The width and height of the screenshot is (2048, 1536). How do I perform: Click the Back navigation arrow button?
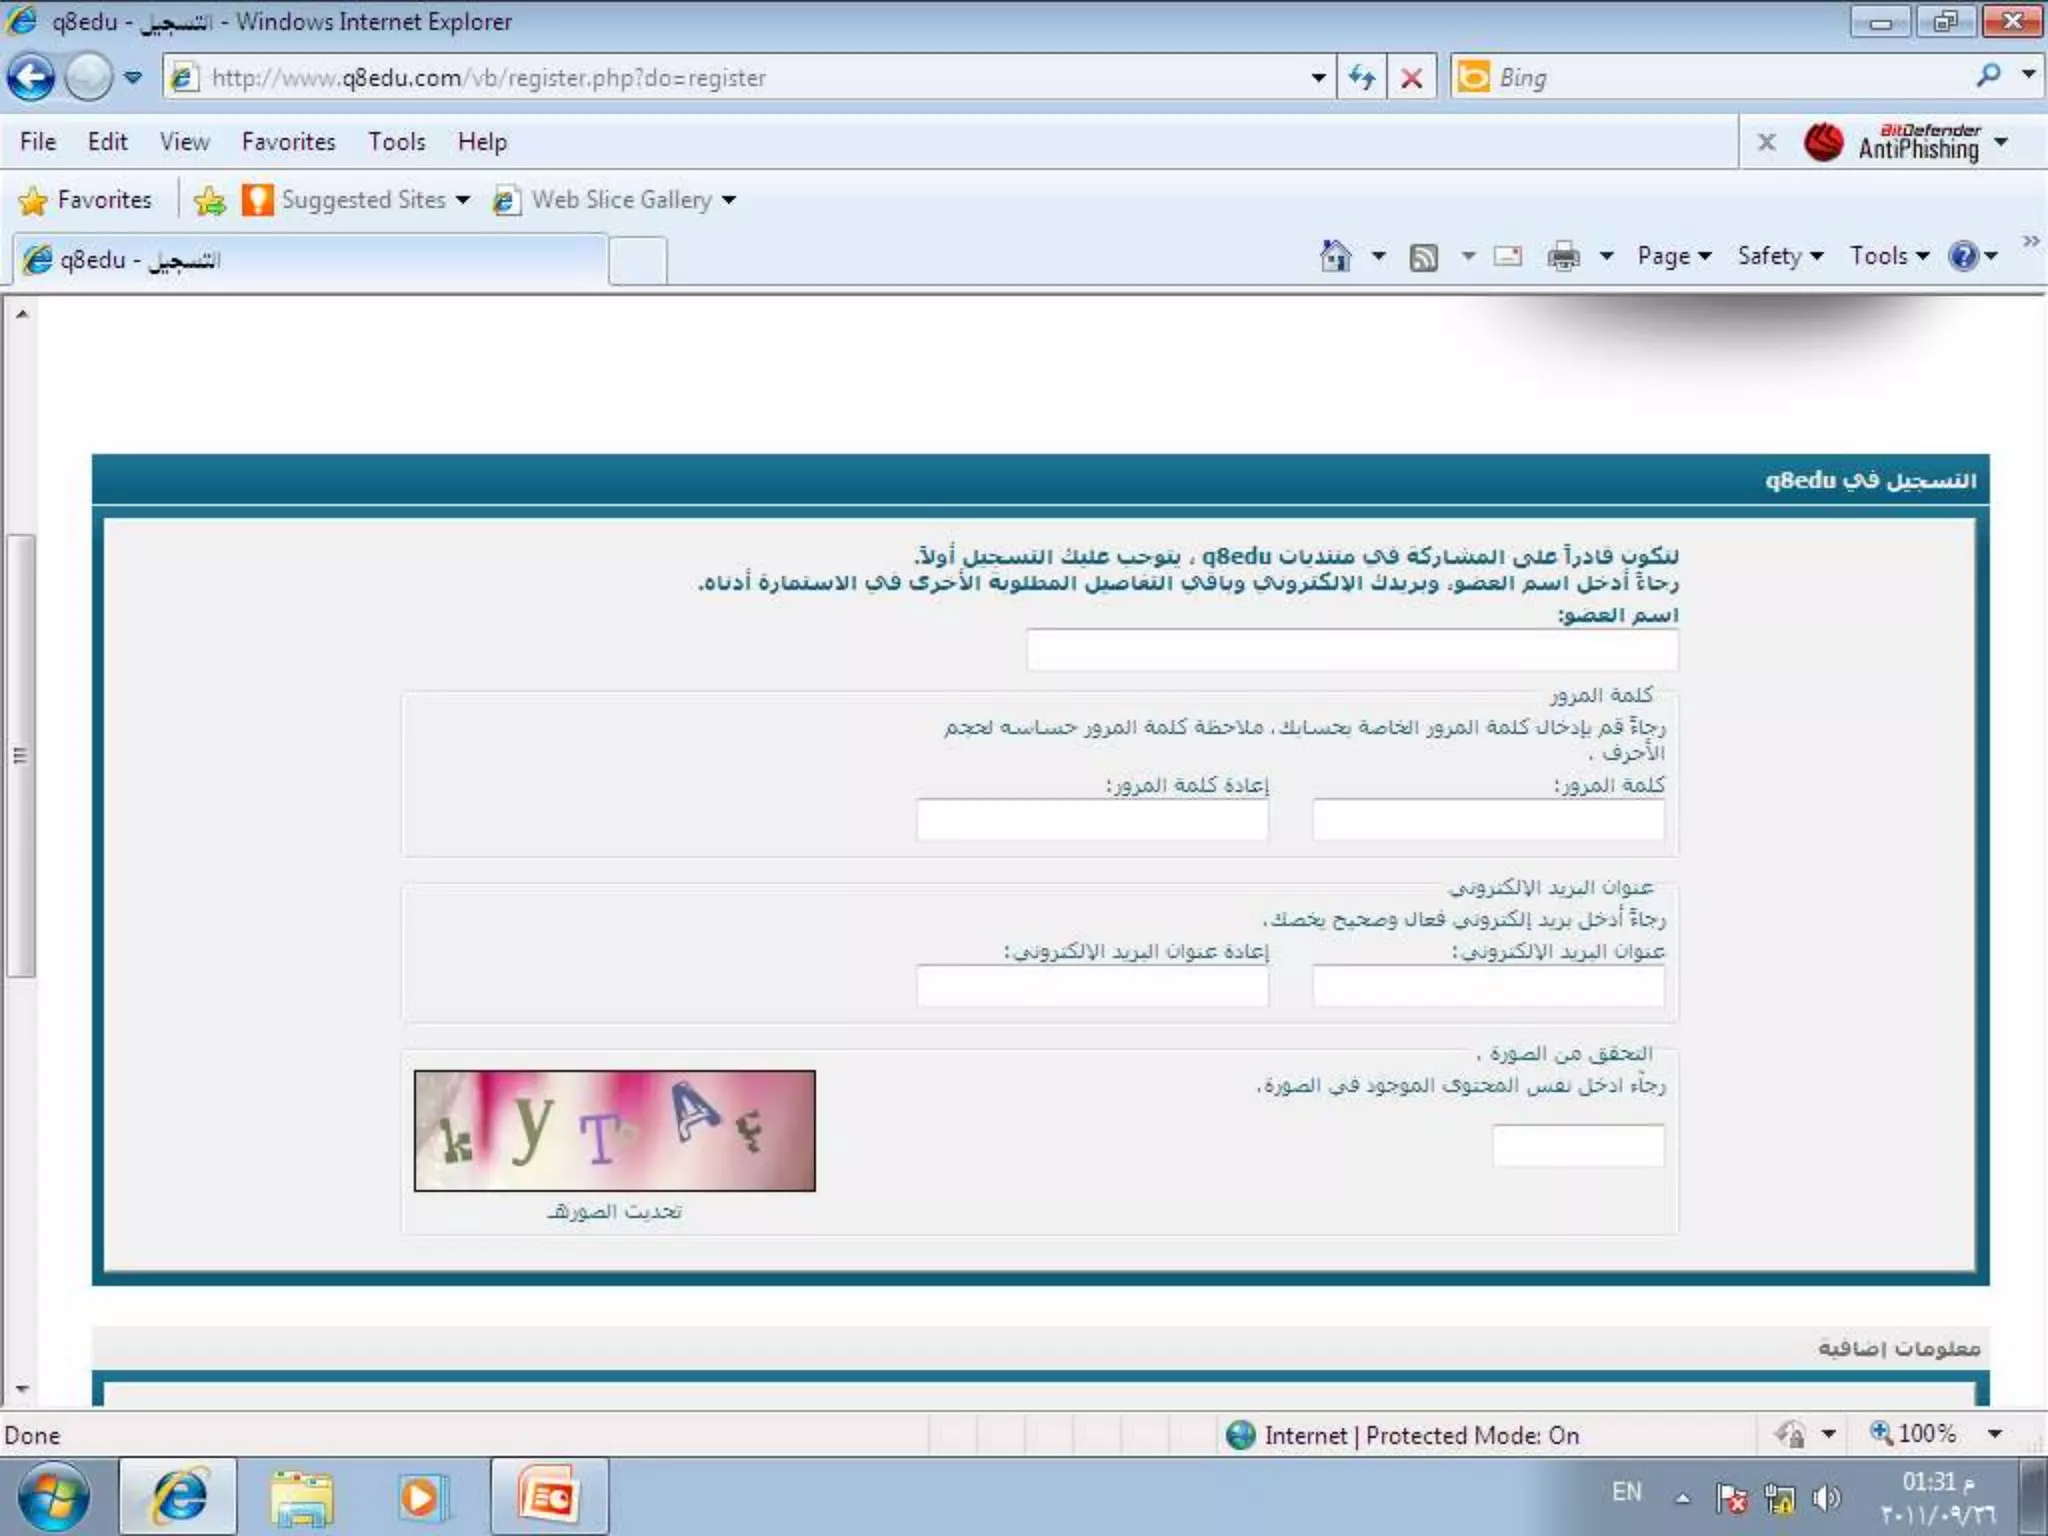tap(31, 77)
